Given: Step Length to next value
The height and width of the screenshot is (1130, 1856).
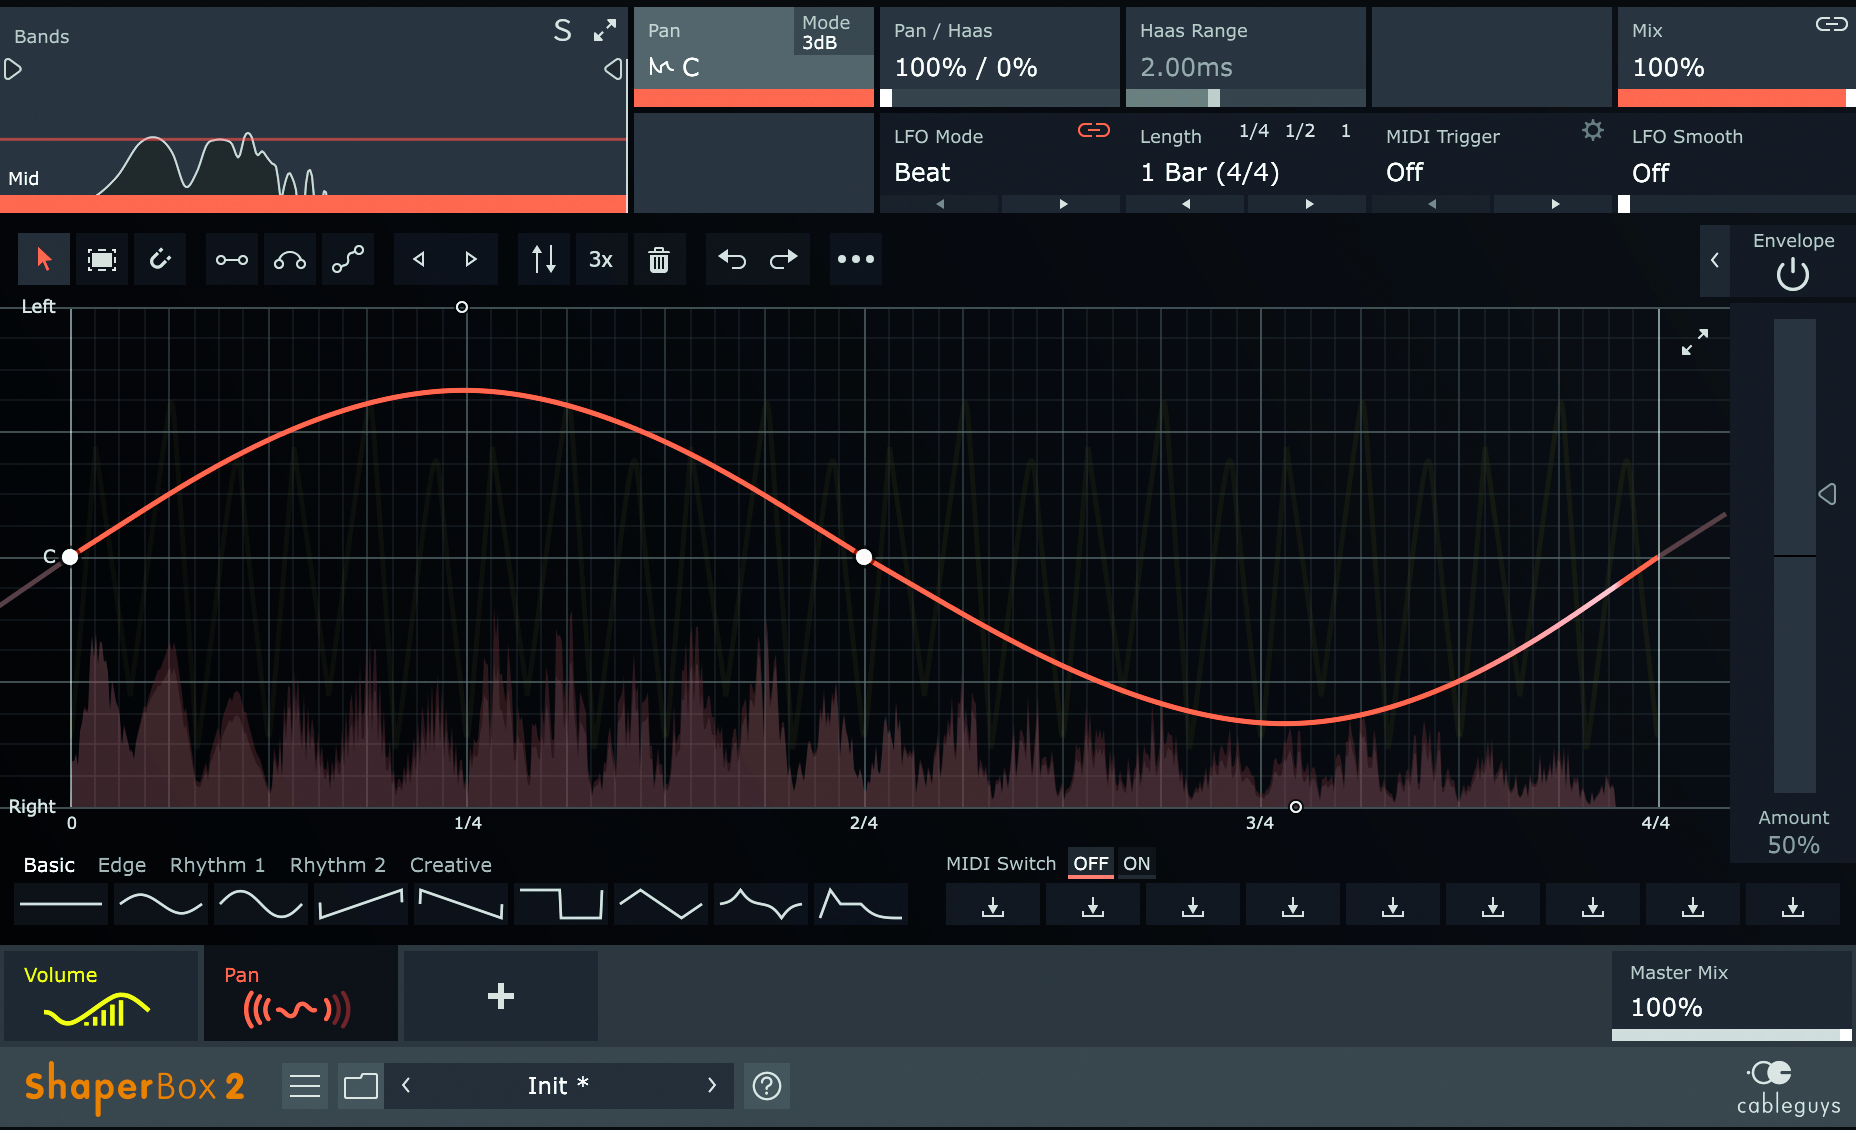Looking at the screenshot, I should coord(1309,204).
